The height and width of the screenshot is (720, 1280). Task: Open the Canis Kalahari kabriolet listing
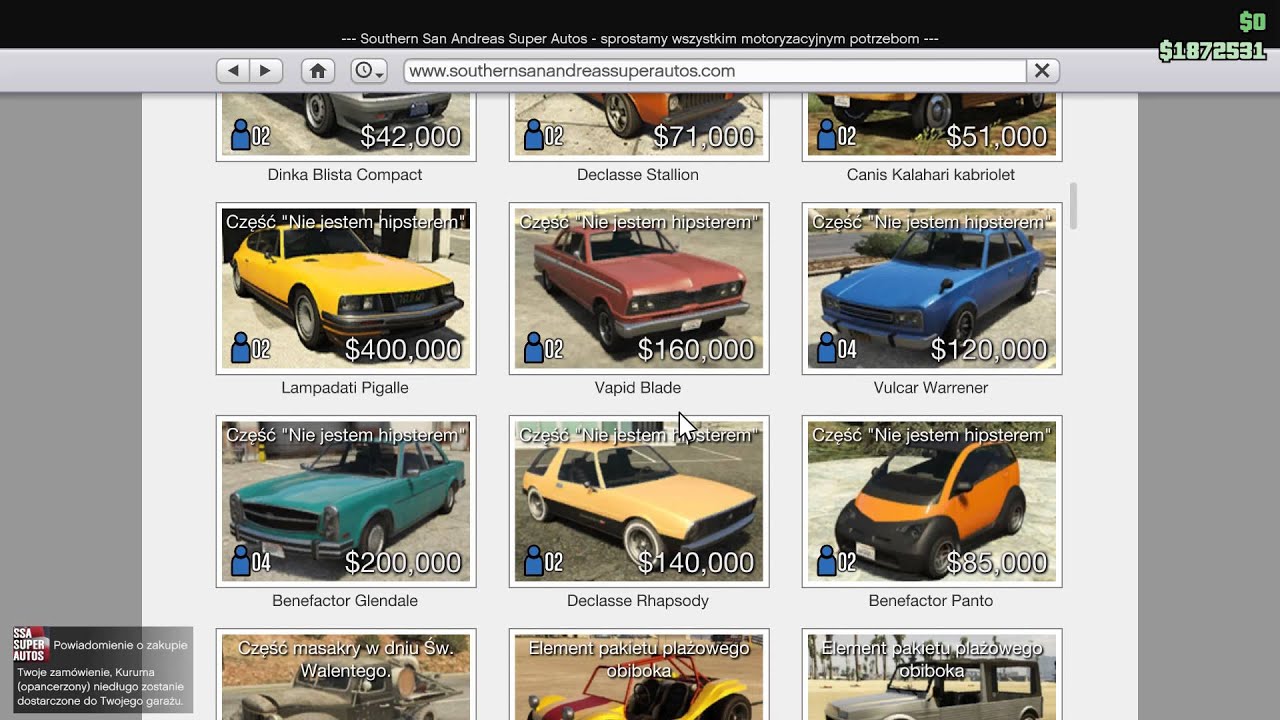(x=932, y=126)
